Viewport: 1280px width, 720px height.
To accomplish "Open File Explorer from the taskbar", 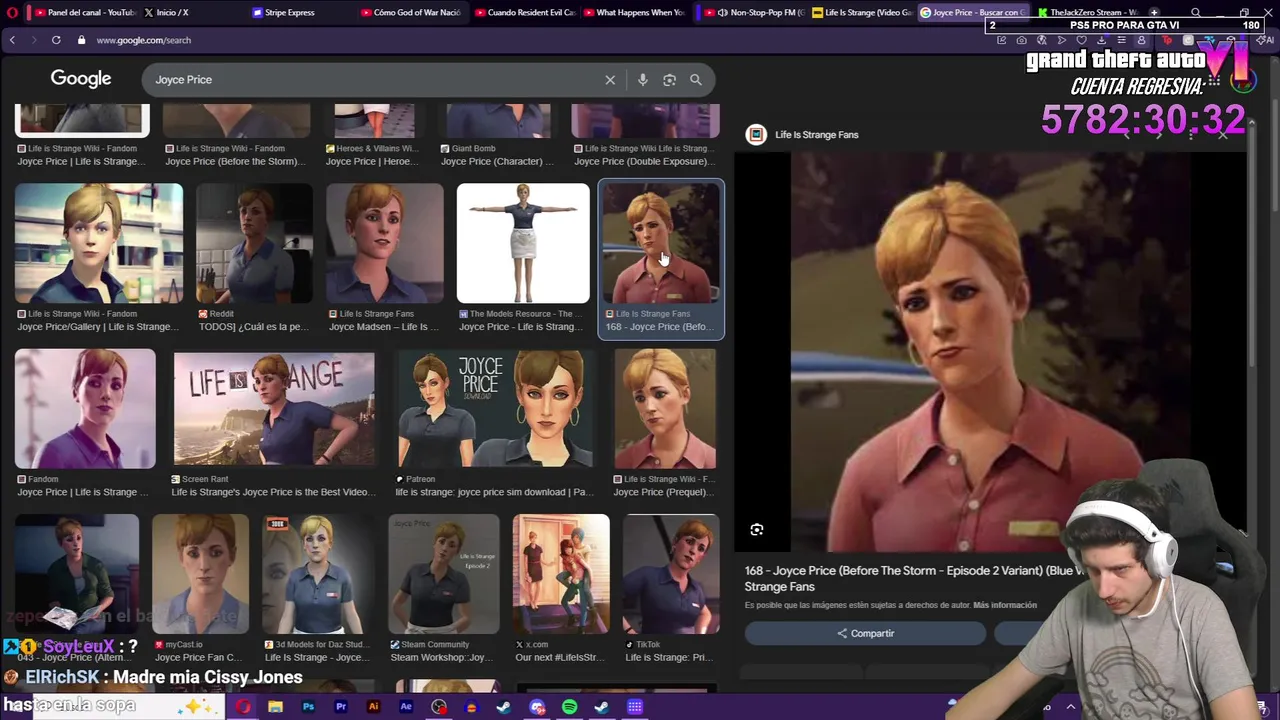I will pyautogui.click(x=275, y=707).
